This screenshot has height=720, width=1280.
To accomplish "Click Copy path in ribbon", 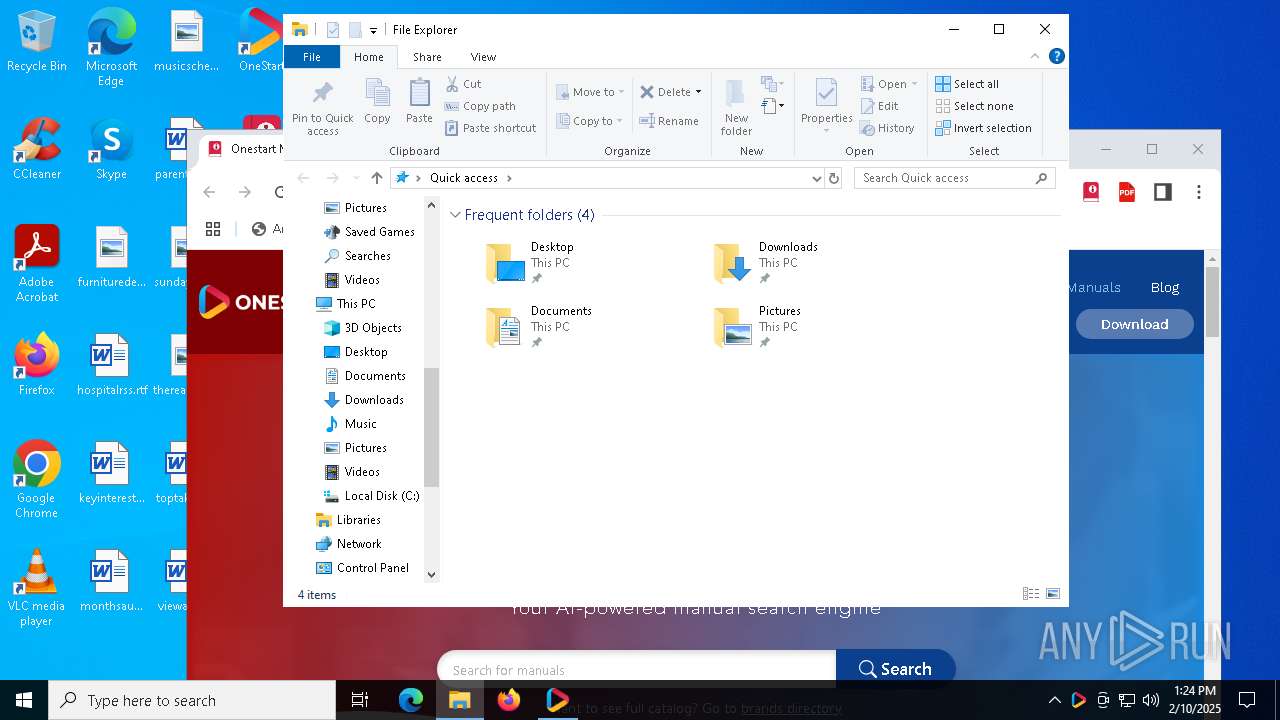I will click(x=480, y=106).
